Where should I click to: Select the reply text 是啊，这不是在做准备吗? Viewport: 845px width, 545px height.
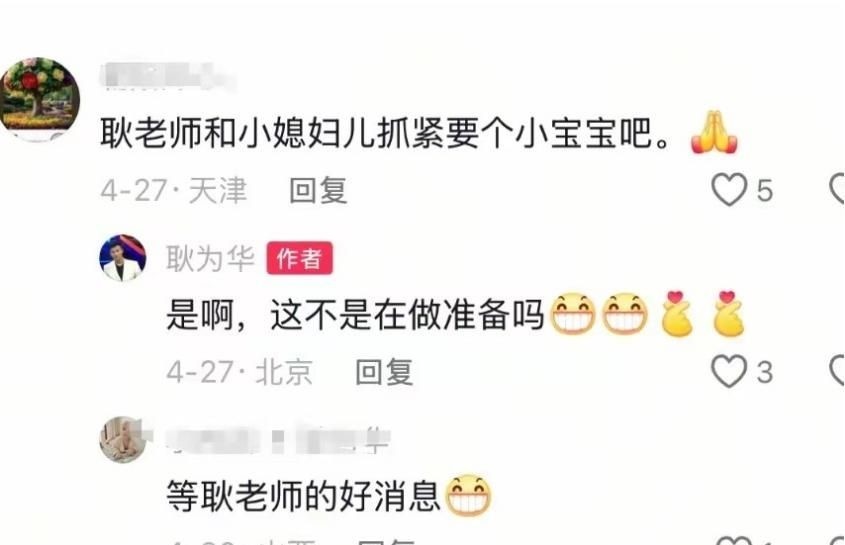[x=356, y=315]
